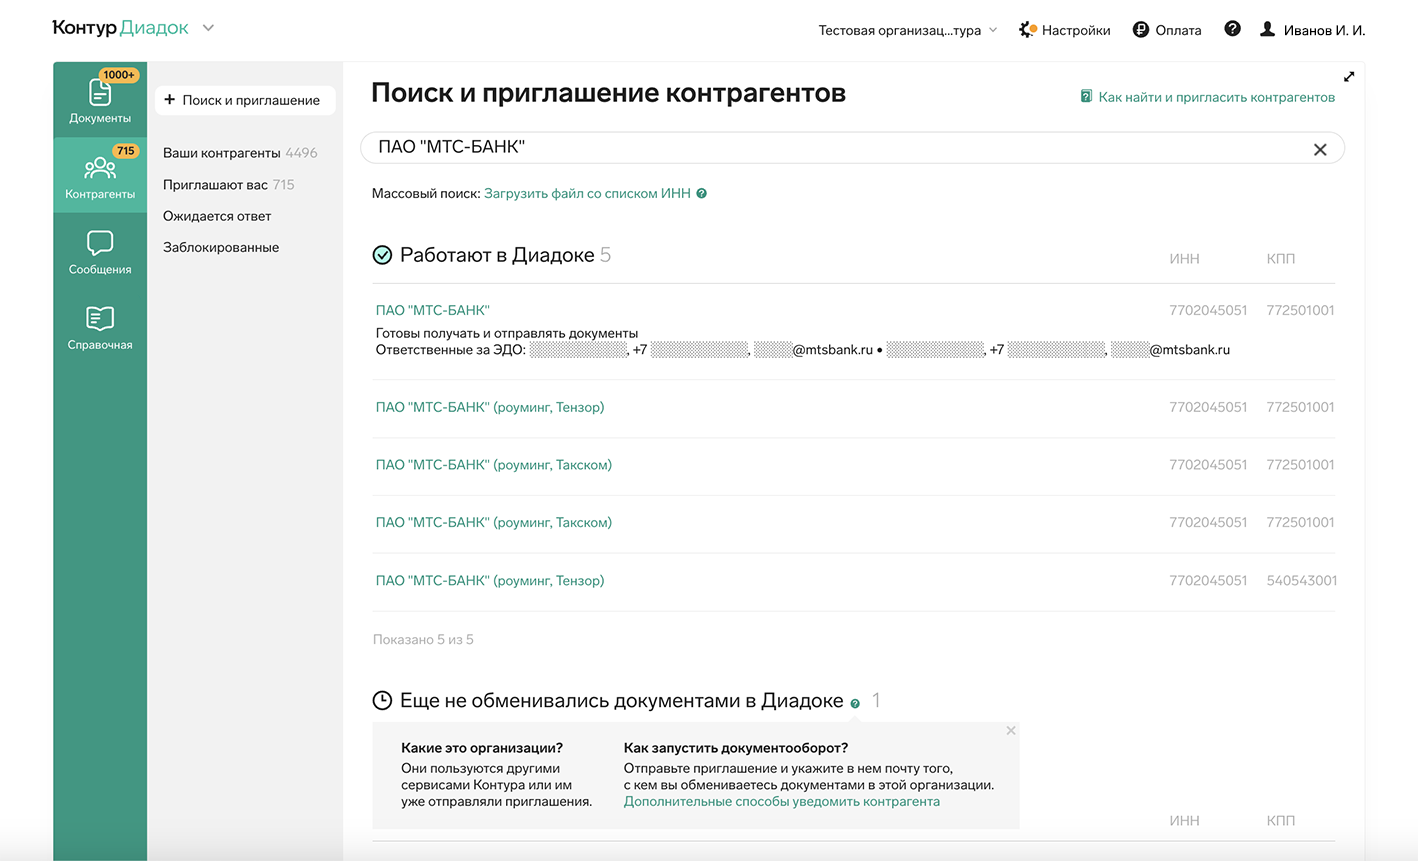Viewport: 1418px width, 861px height.
Task: Open the Контрагенты sidebar icon
Action: pyautogui.click(x=100, y=167)
